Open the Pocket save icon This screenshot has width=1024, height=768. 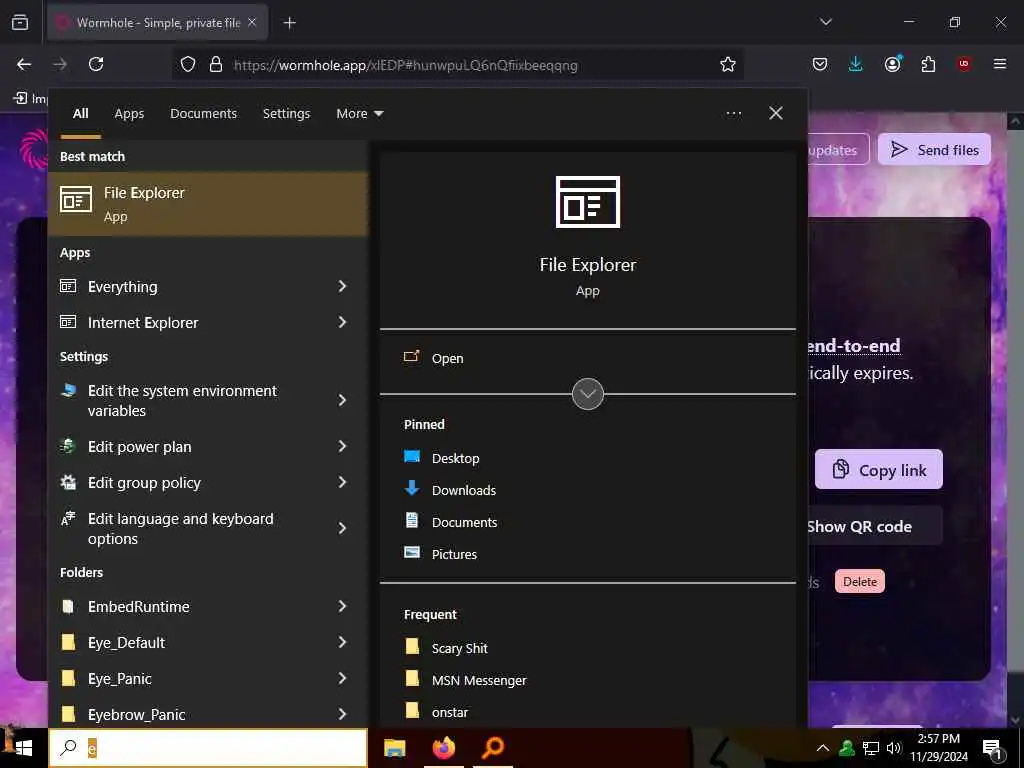820,64
